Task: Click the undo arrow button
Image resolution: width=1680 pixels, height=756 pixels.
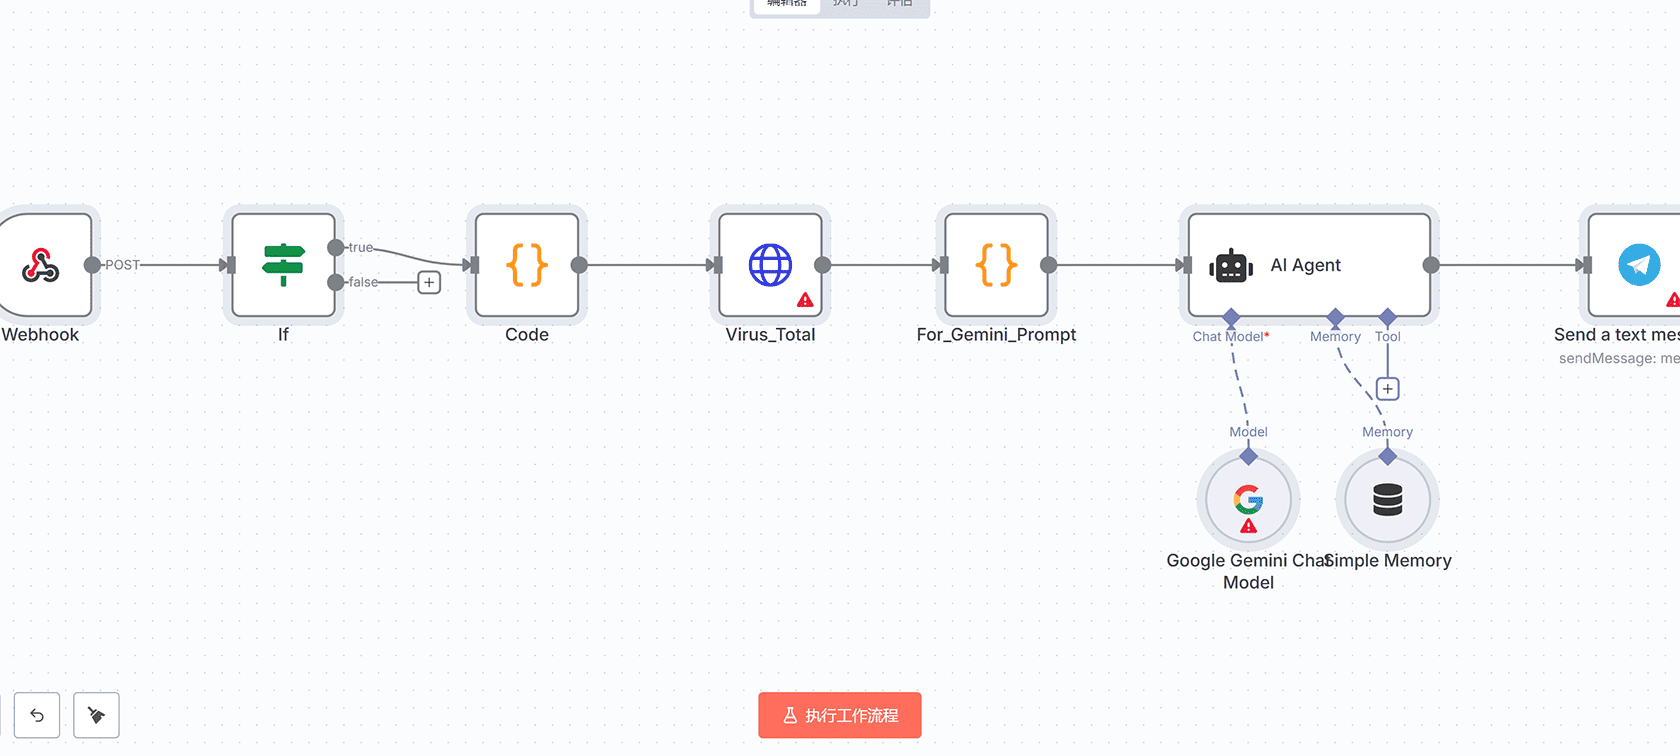Action: coord(37,715)
